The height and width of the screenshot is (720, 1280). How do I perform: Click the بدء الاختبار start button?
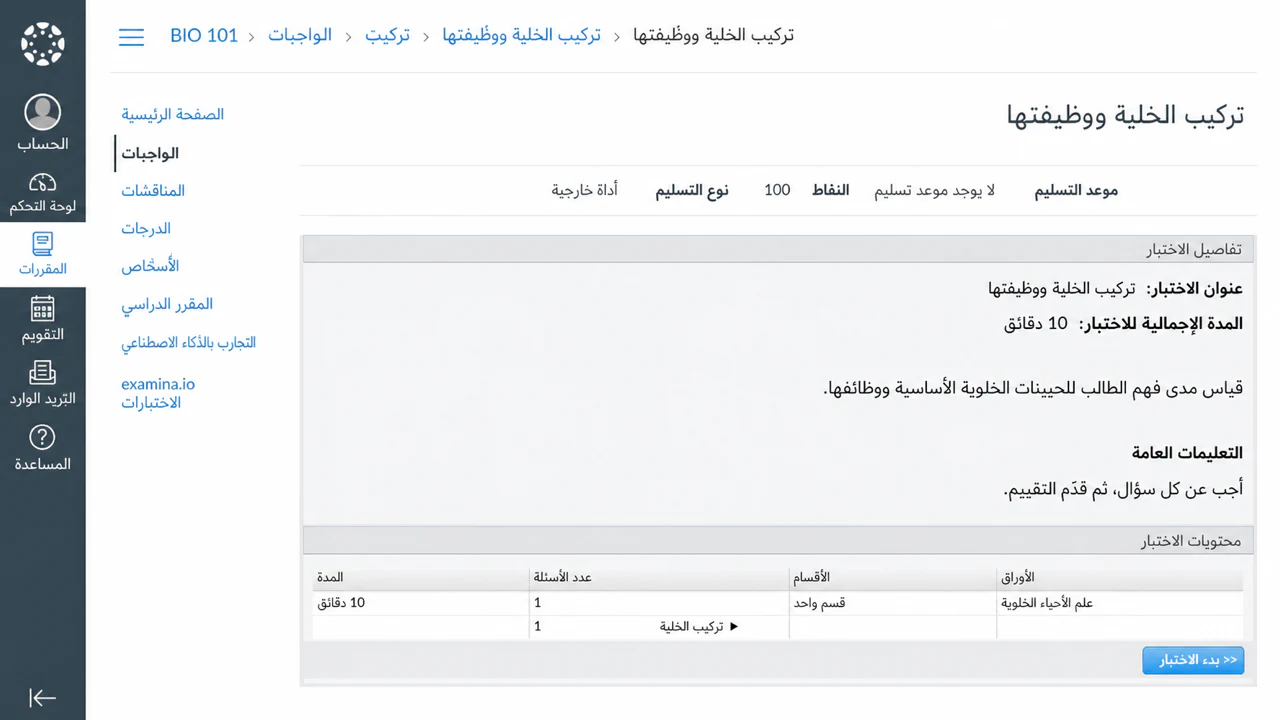tap(1193, 660)
